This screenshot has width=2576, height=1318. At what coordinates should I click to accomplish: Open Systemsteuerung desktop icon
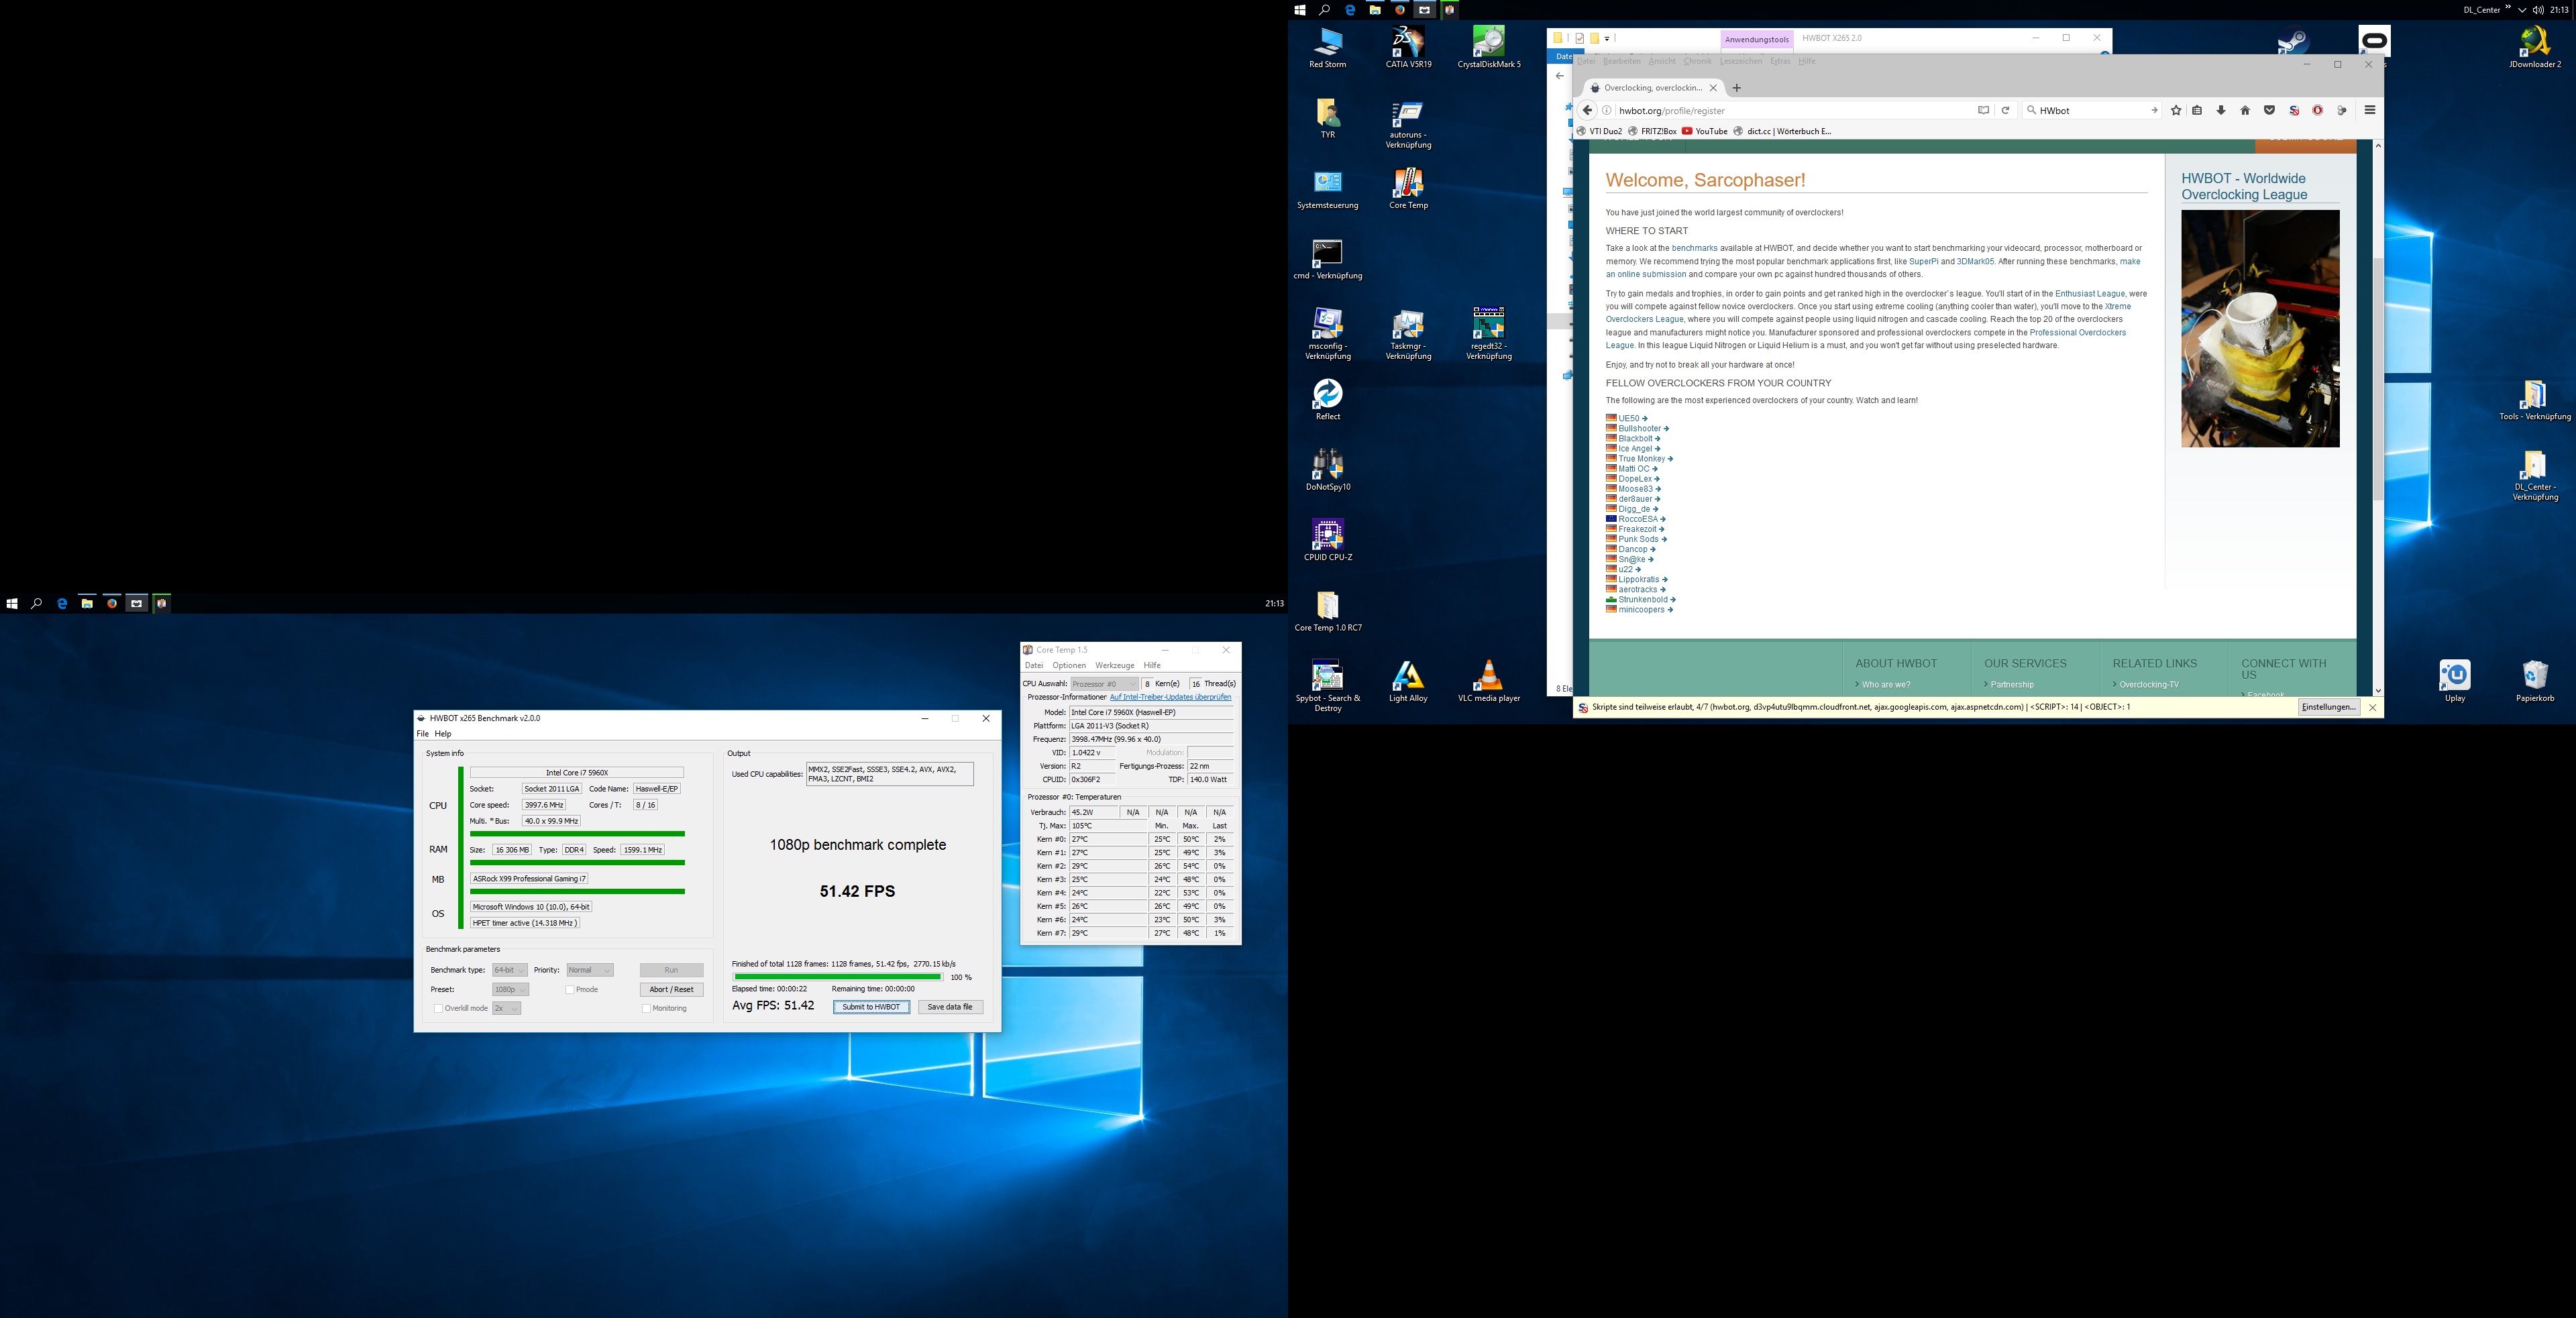click(1328, 189)
